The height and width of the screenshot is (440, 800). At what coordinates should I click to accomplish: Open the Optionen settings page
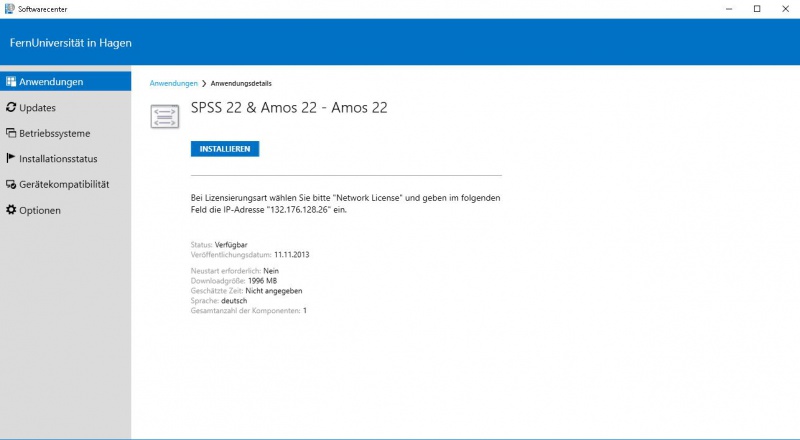point(65,210)
